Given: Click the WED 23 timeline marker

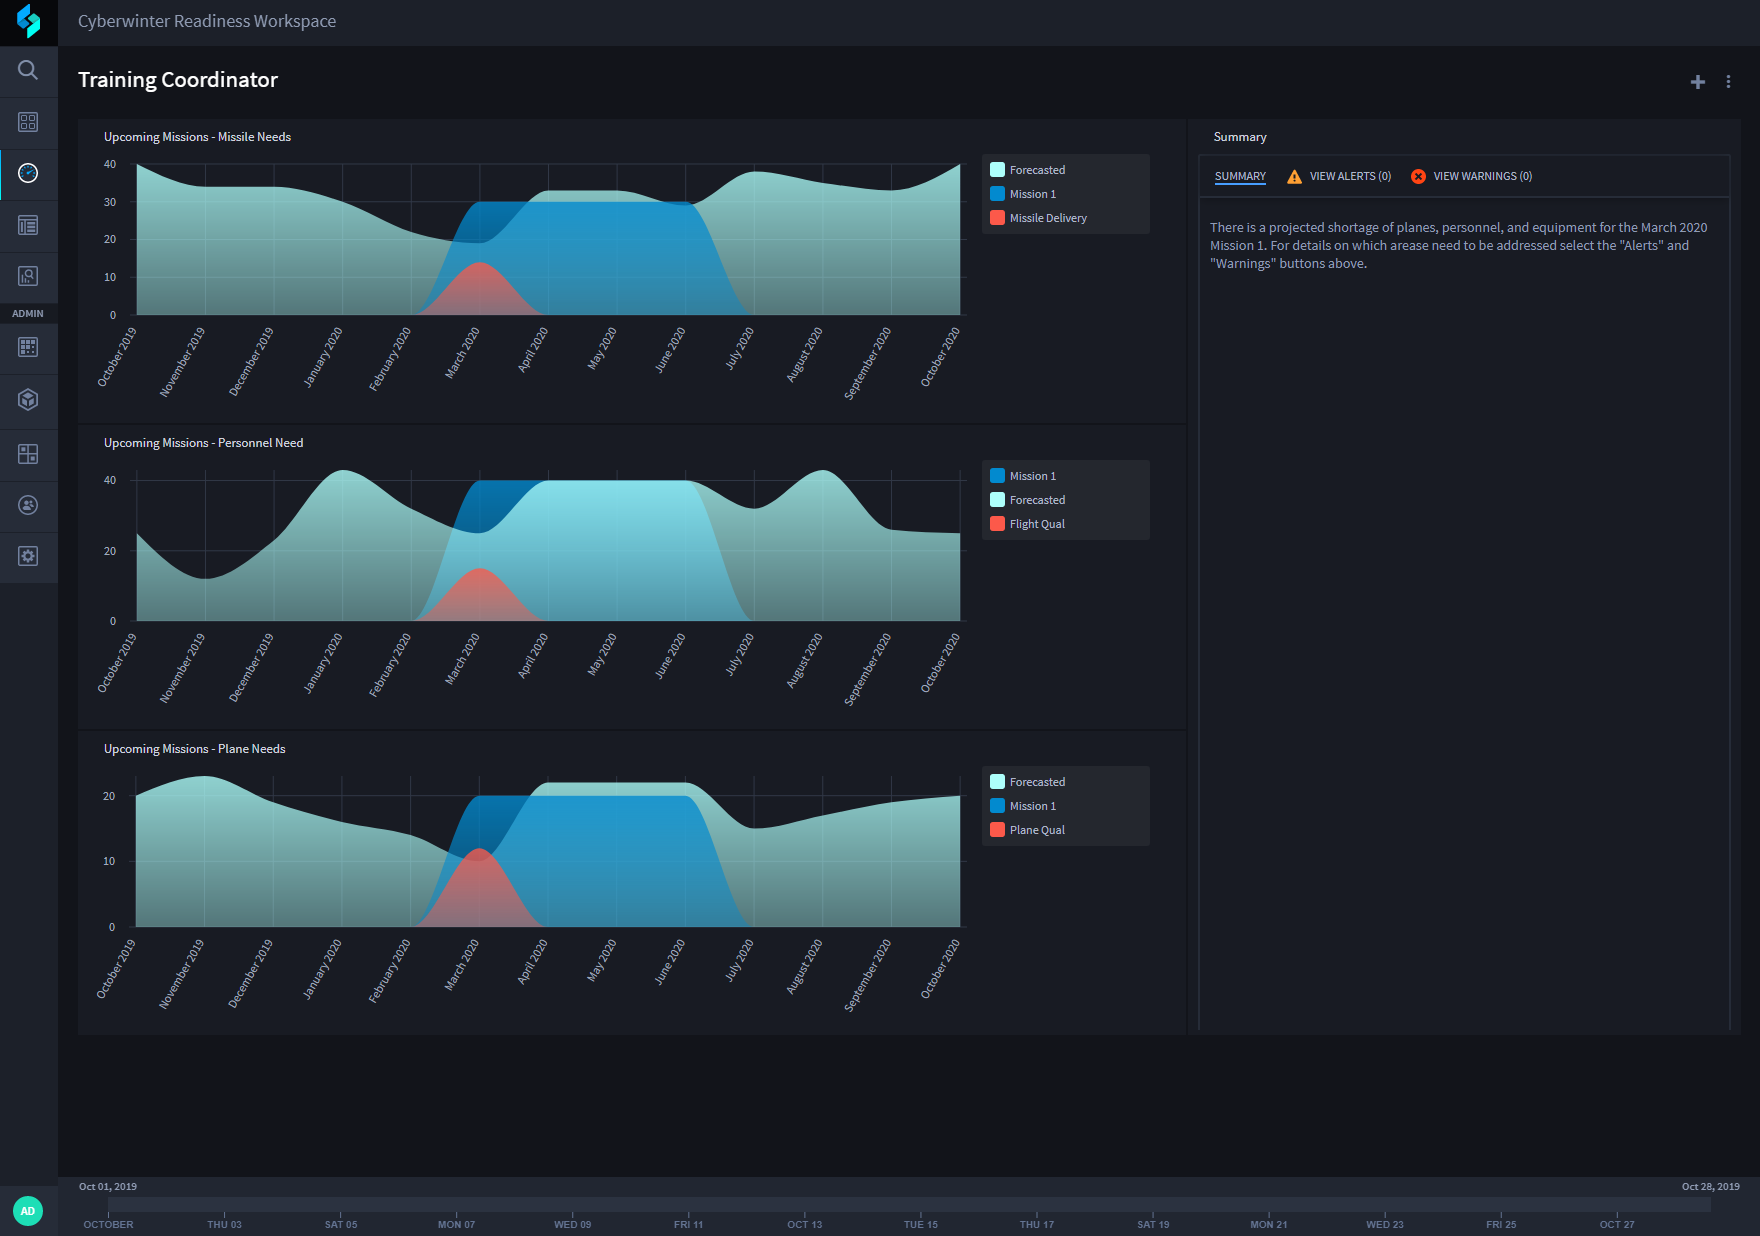Looking at the screenshot, I should point(1385,1224).
